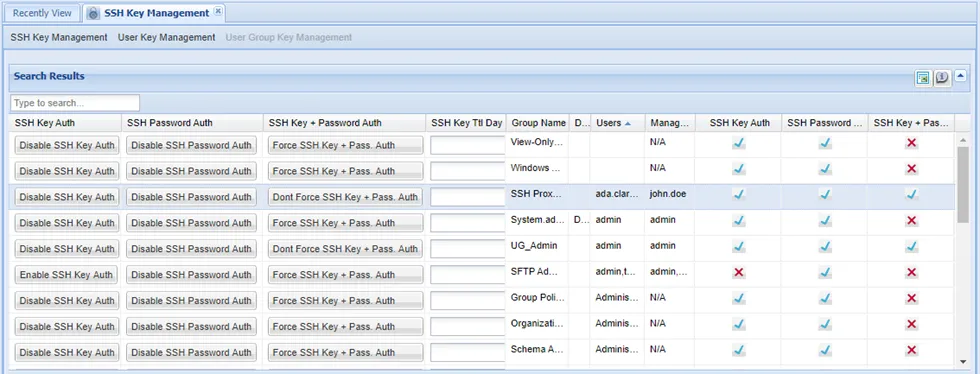This screenshot has height=374, width=980.
Task: Click SSH Key + Pass red X in SFTP Ad row
Action: pos(911,272)
